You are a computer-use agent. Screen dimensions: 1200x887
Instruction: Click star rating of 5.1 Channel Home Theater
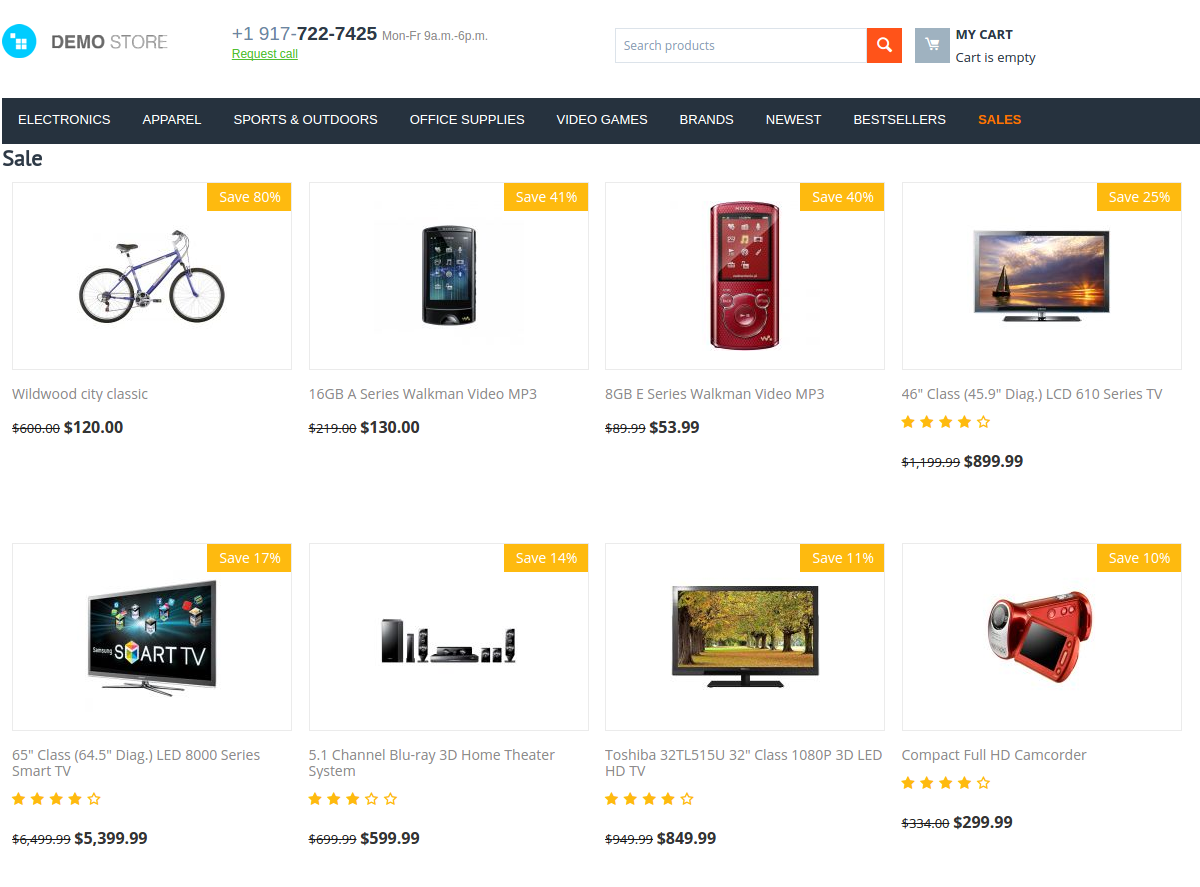353,799
